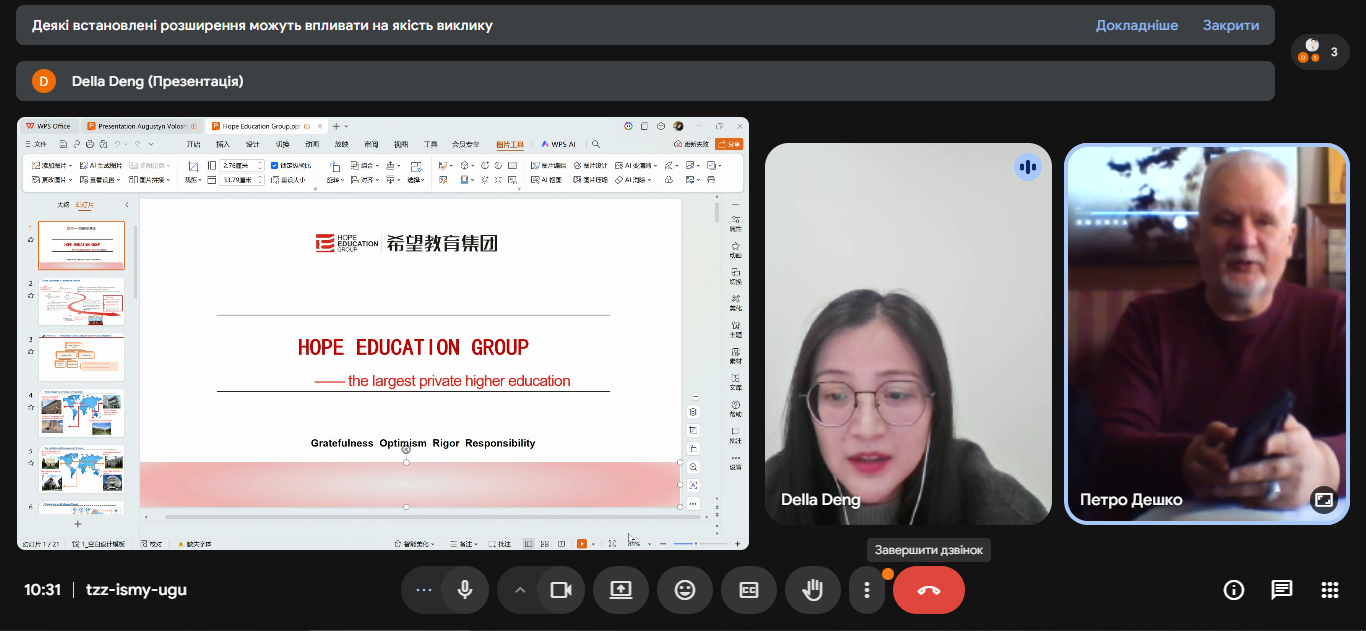
Task: Add a new WPS document tab
Action: 335,126
